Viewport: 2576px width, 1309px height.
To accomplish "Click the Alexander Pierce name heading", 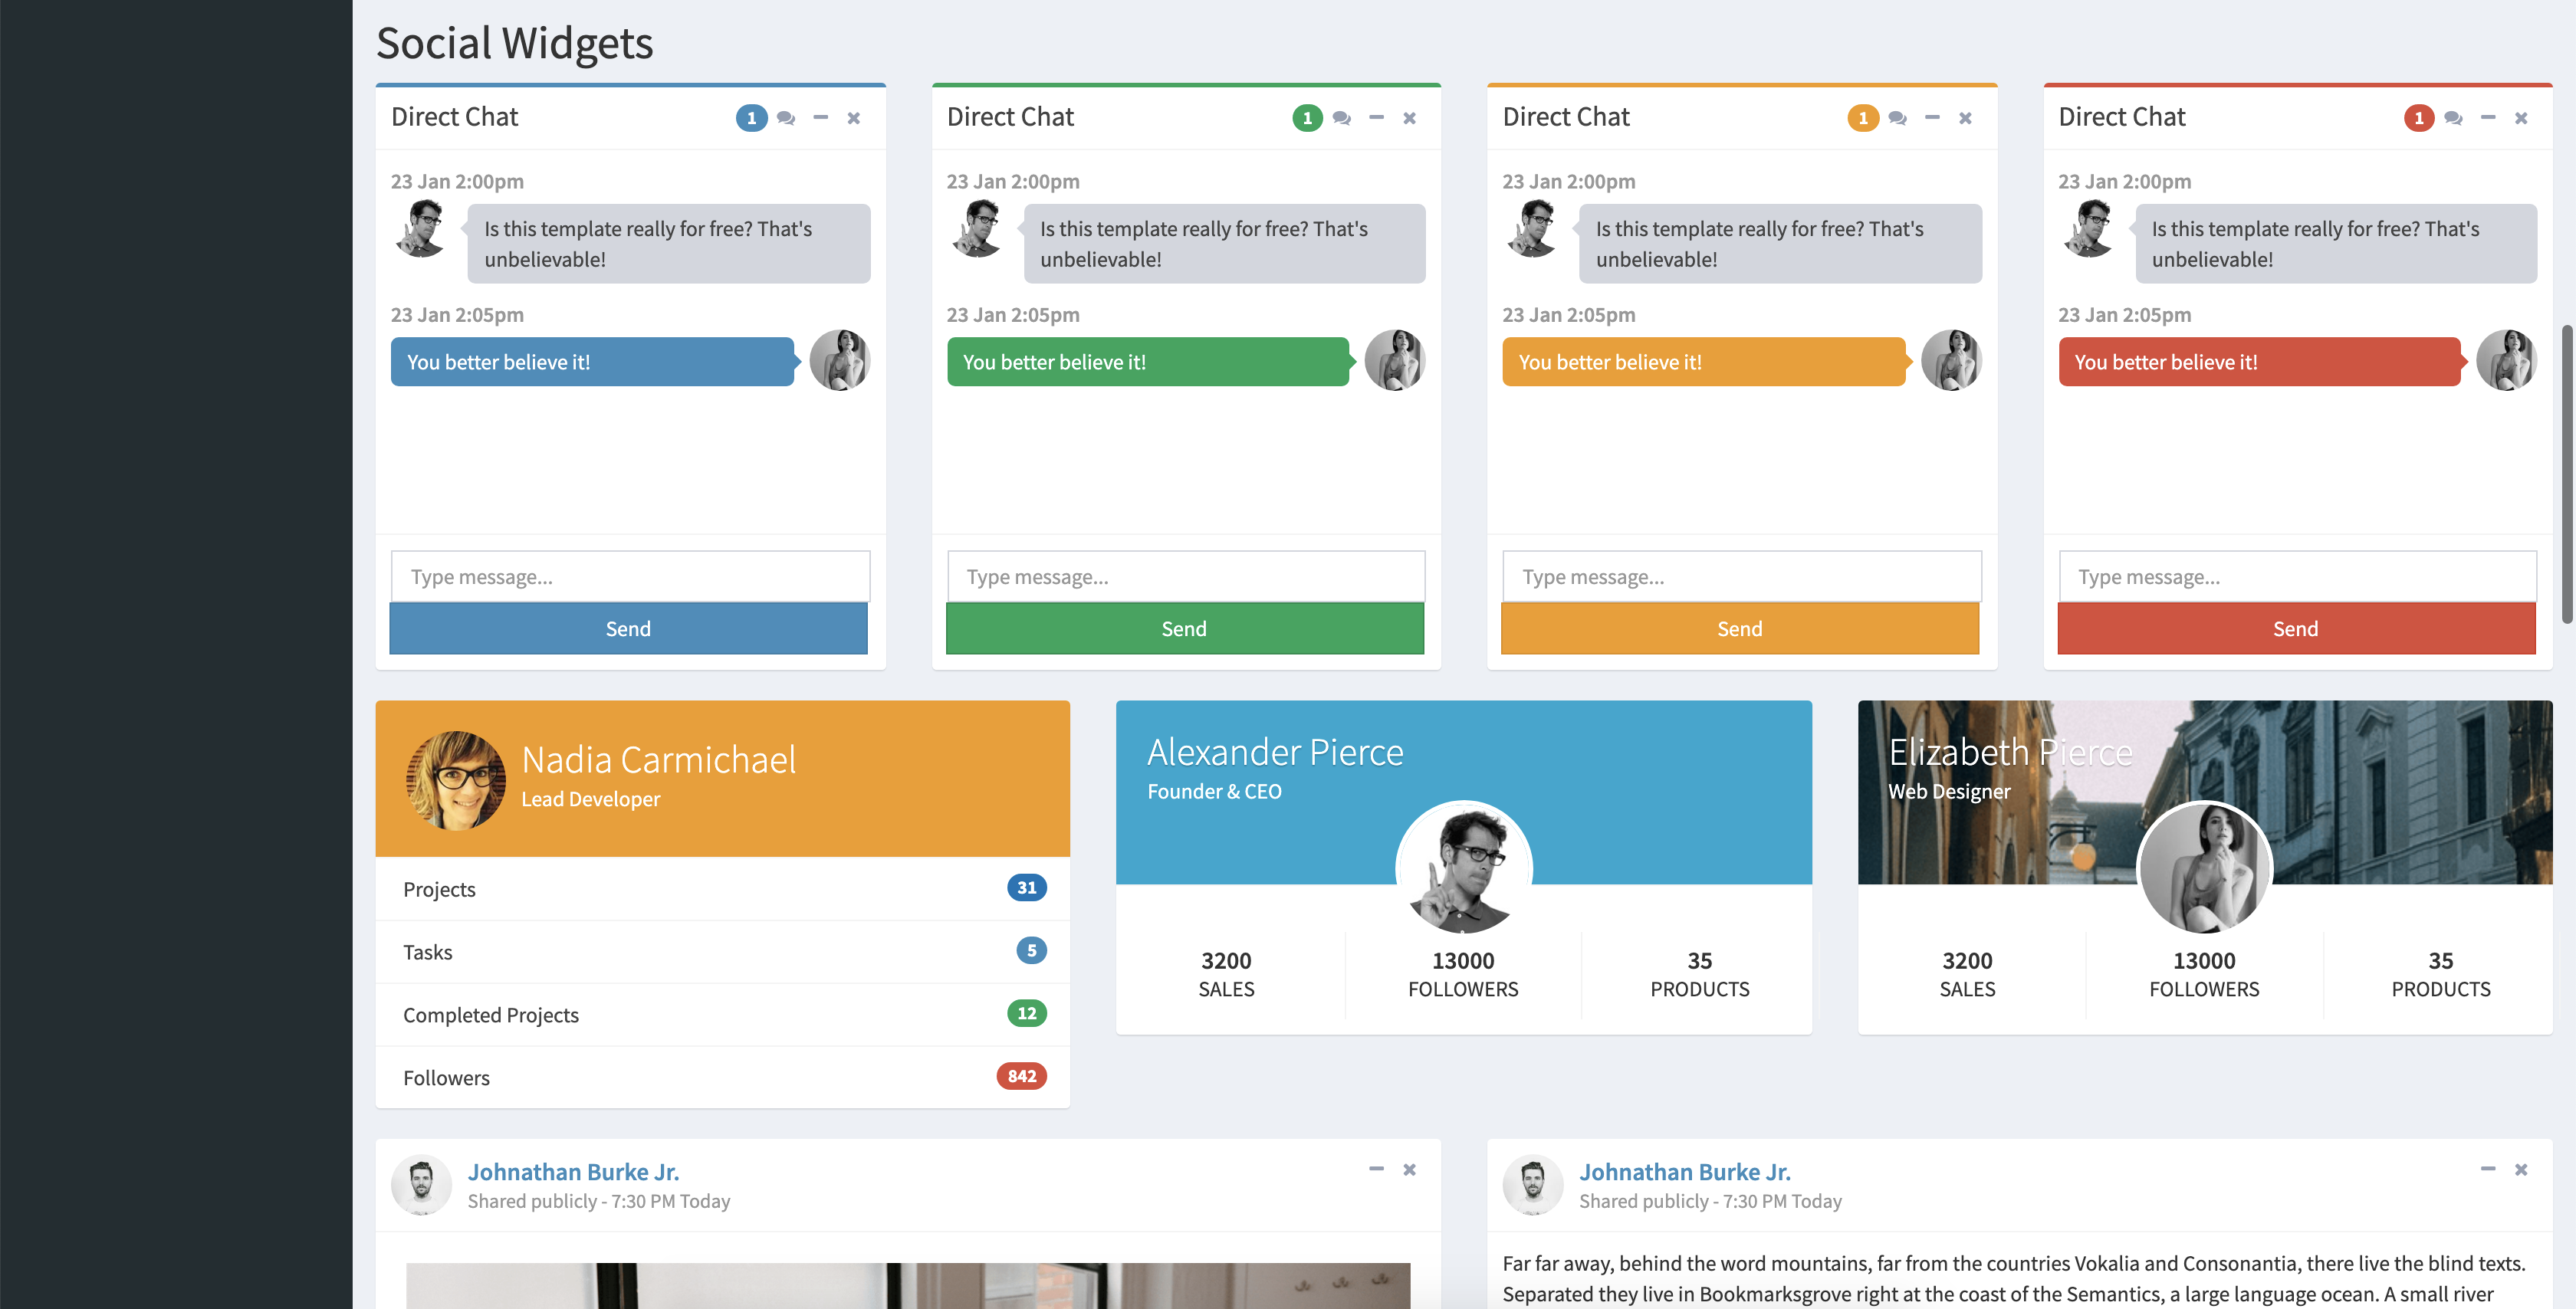I will (x=1275, y=752).
